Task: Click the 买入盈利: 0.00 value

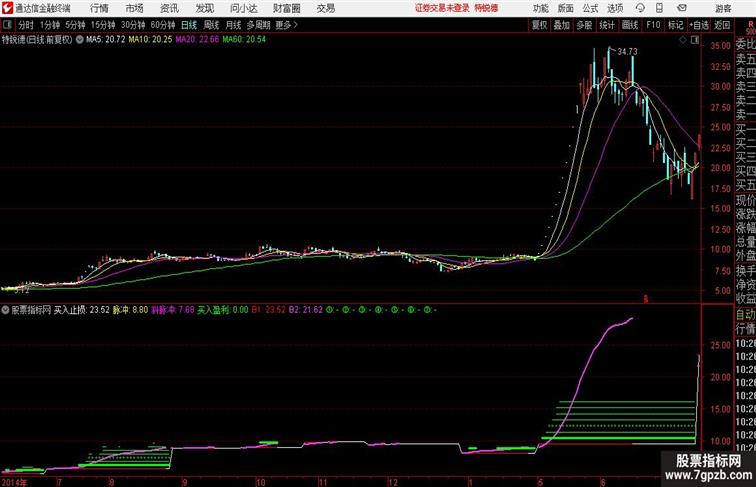Action: tap(223, 310)
